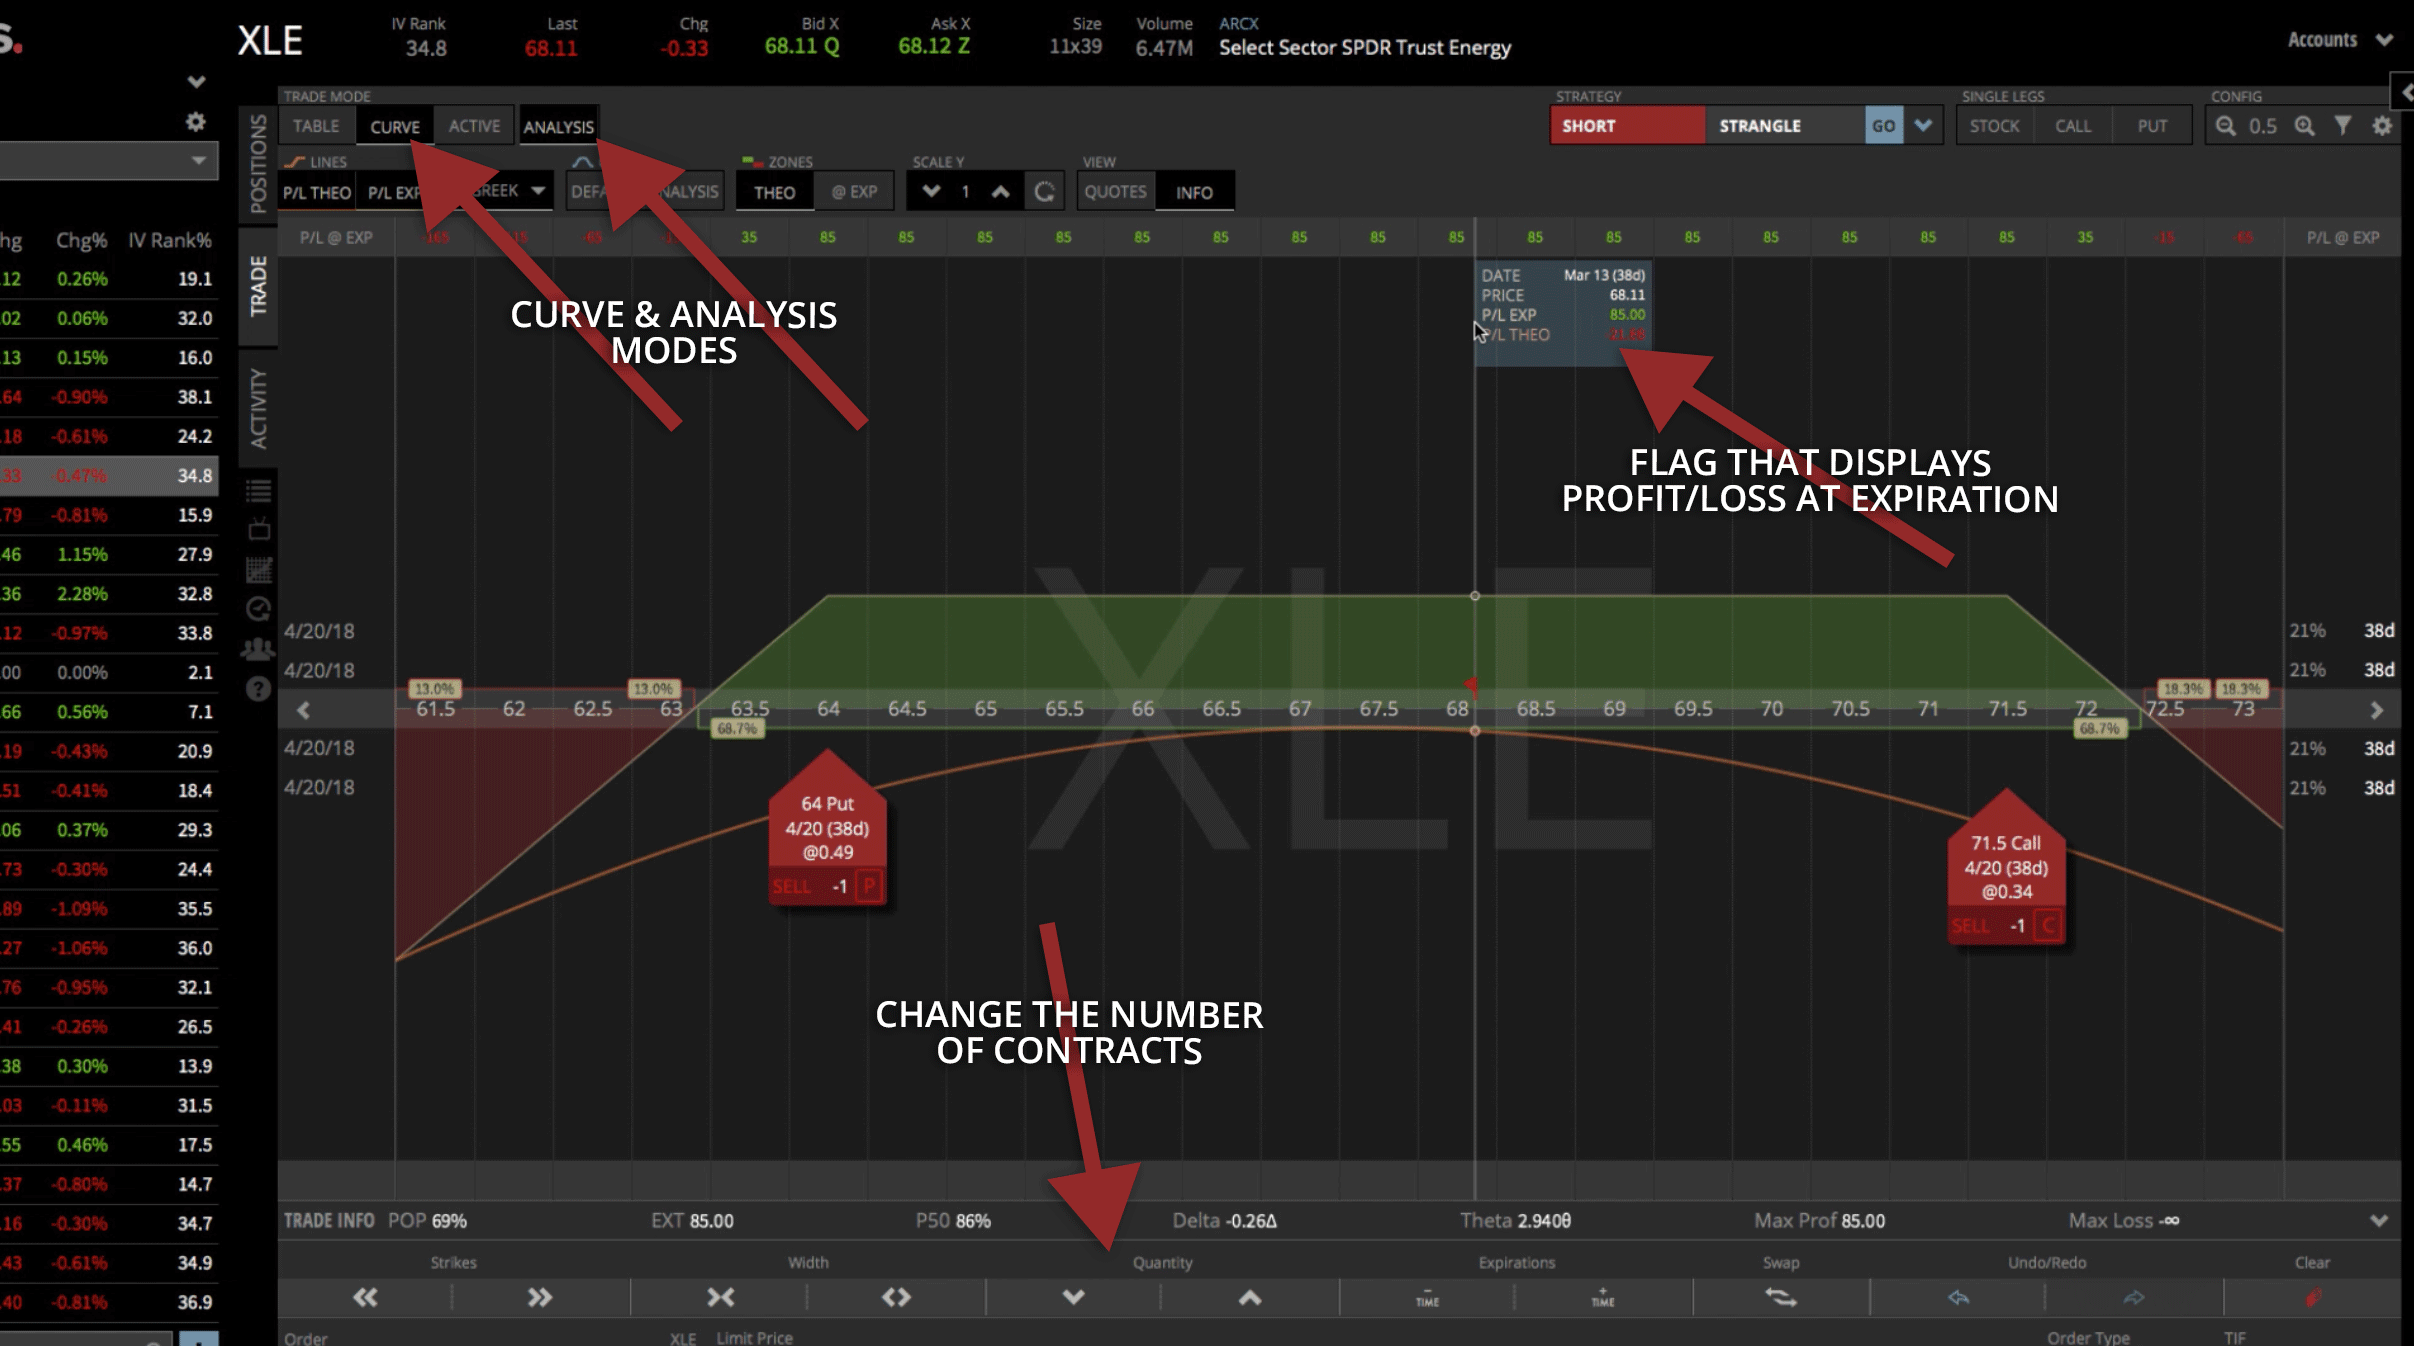Switch to the ACTIVE trade mode

(474, 126)
